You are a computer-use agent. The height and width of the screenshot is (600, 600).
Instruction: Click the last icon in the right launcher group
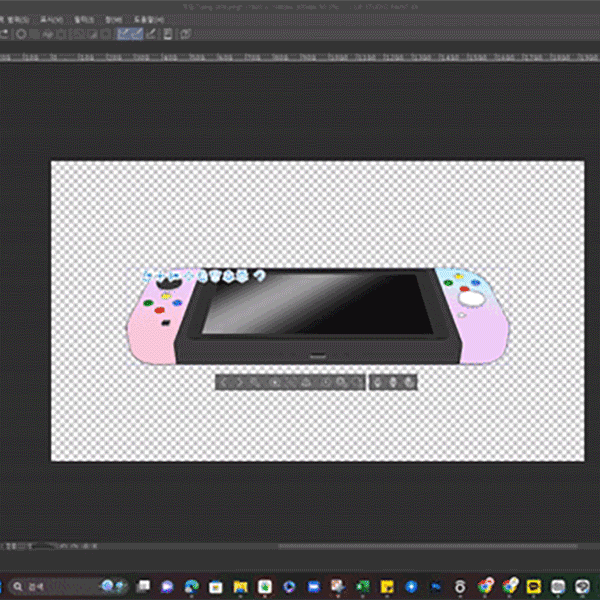tap(409, 382)
